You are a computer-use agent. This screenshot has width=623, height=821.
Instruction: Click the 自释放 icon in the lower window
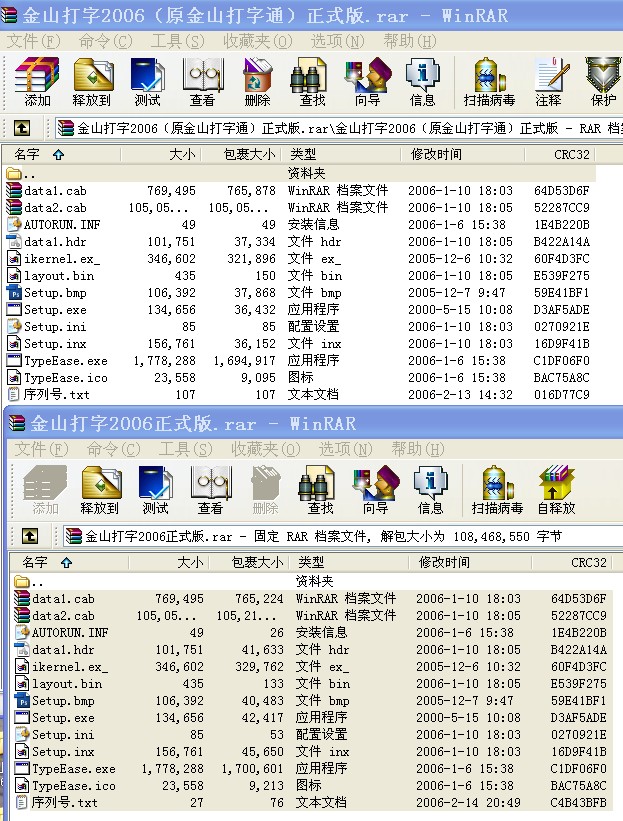tap(557, 490)
